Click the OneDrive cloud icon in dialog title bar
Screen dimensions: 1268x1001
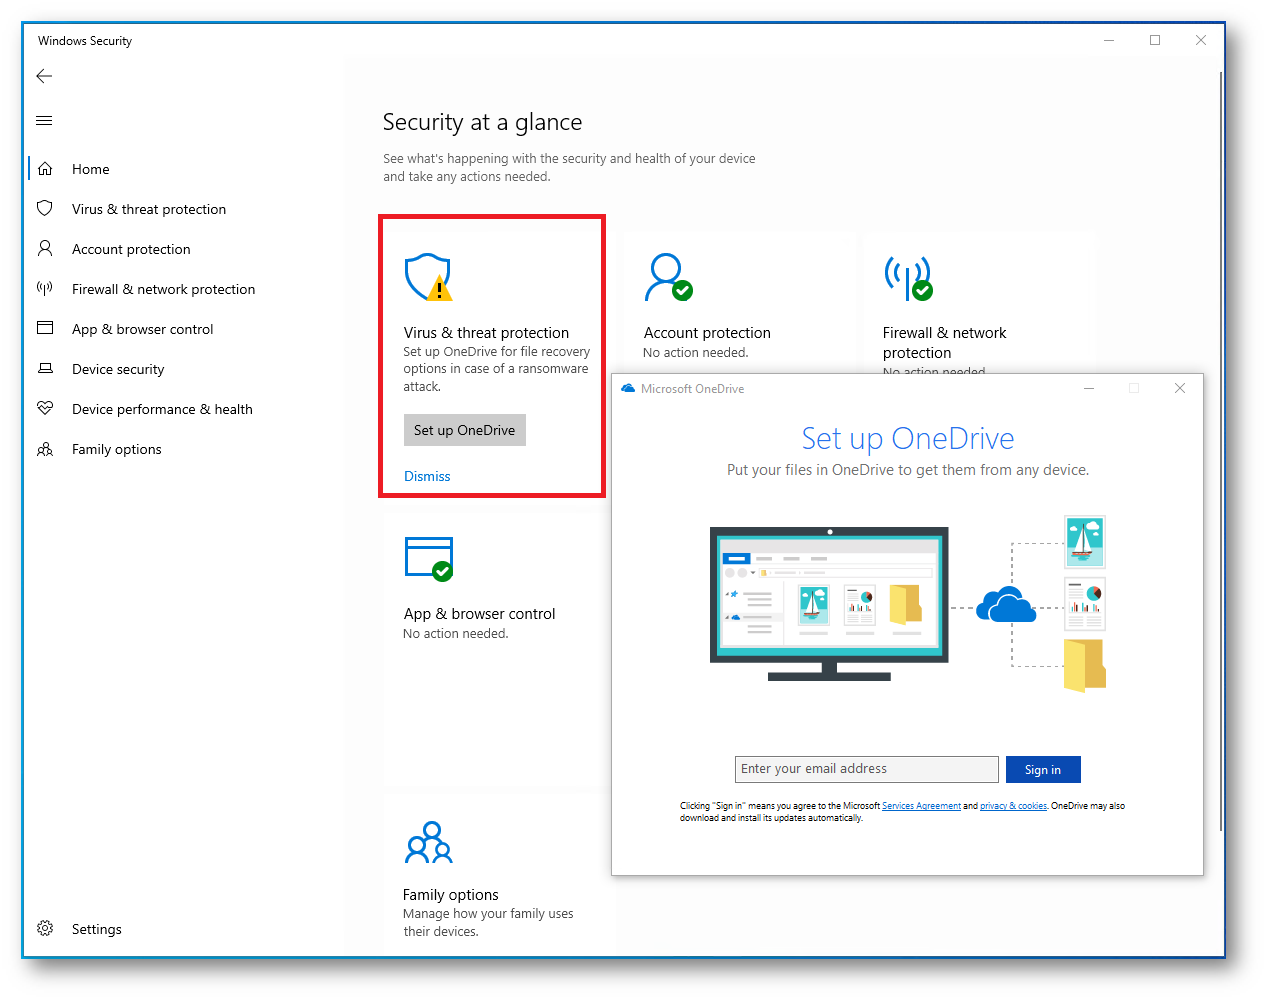tap(628, 388)
